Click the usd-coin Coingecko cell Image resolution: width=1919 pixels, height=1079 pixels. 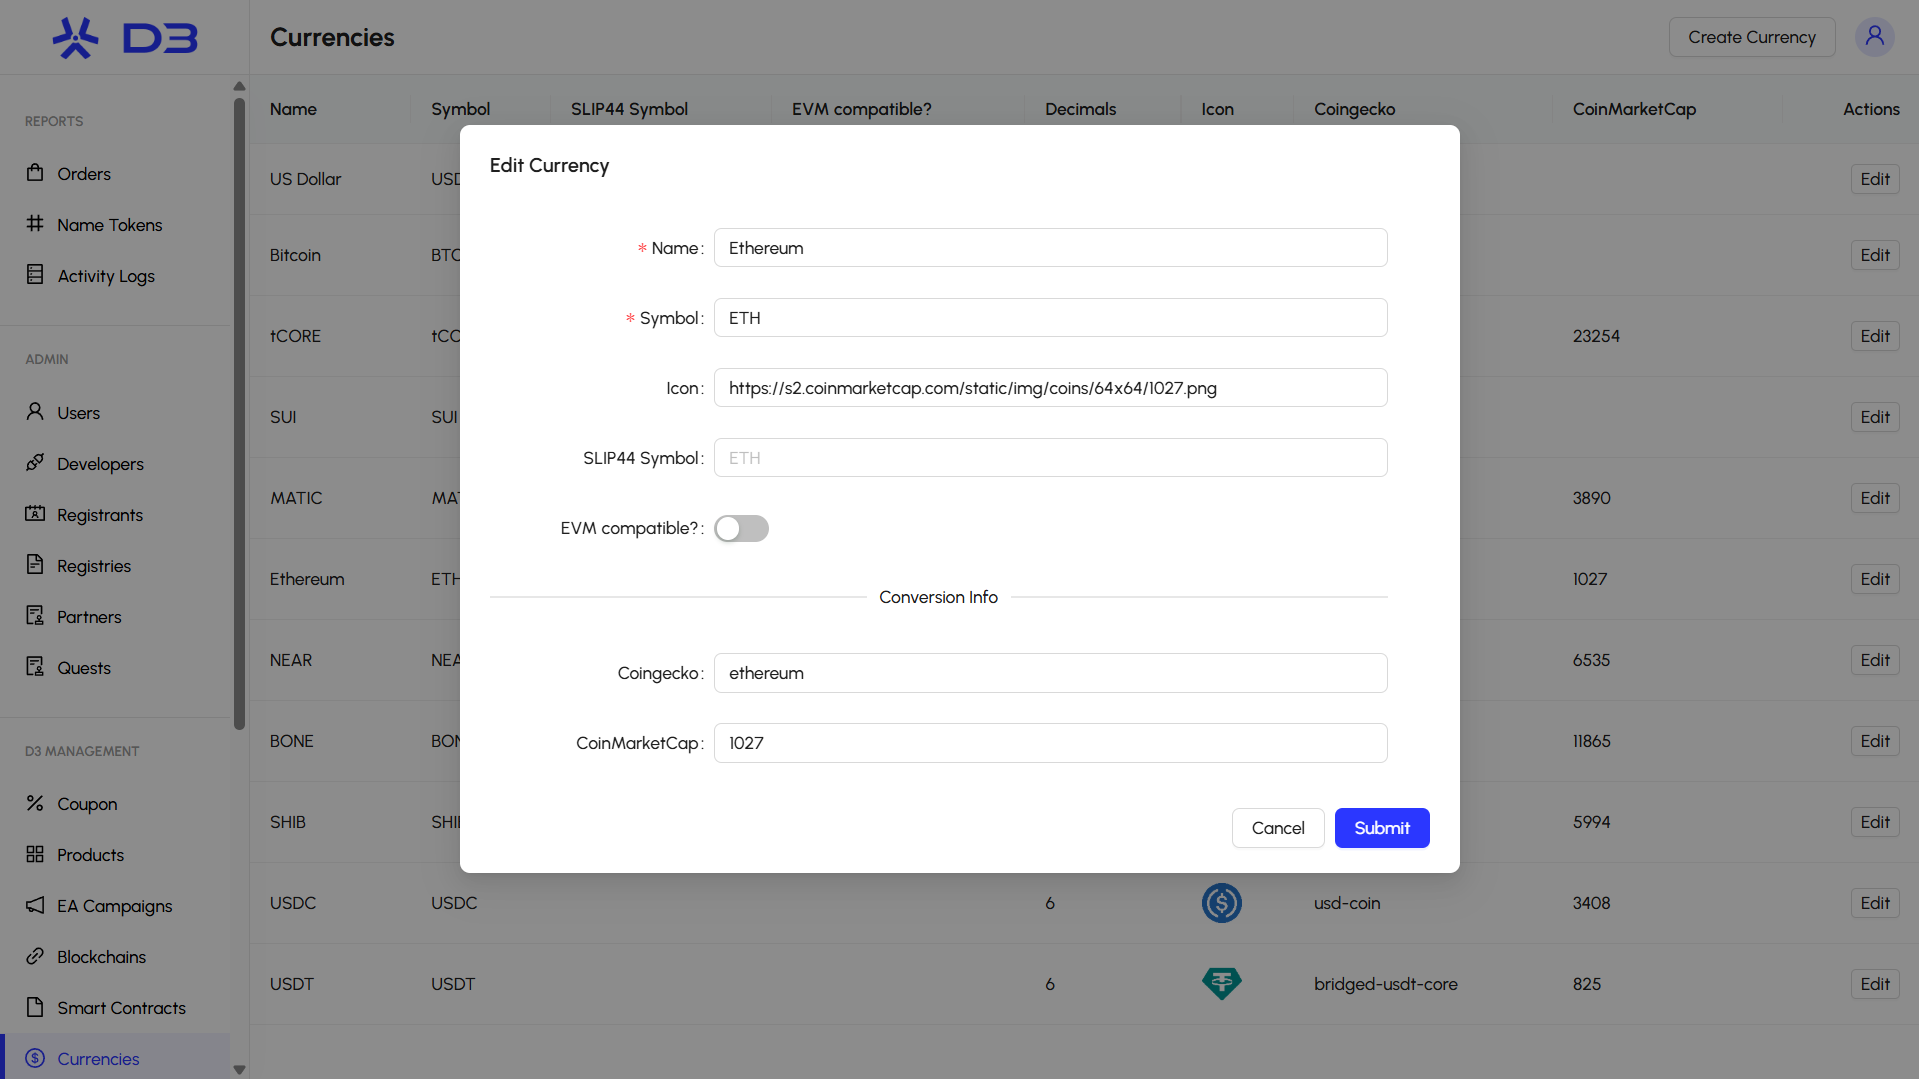[x=1347, y=903]
